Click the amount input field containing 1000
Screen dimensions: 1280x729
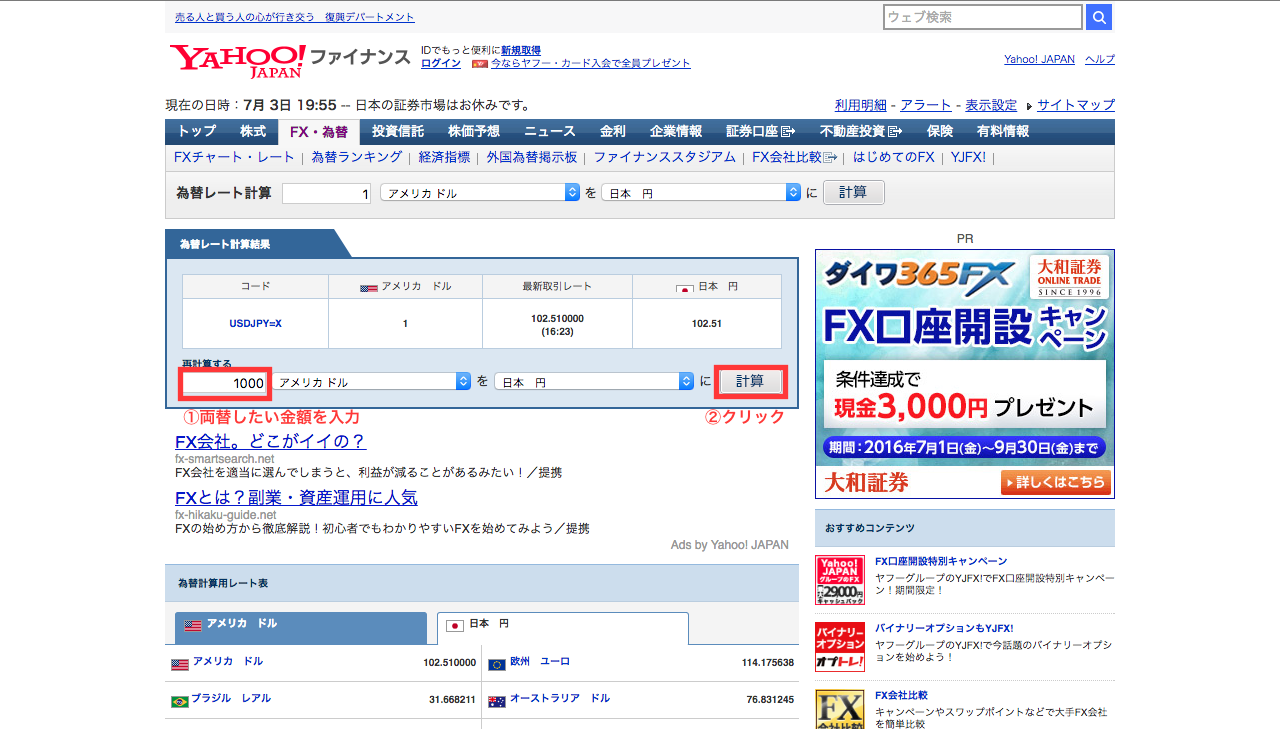pos(225,384)
